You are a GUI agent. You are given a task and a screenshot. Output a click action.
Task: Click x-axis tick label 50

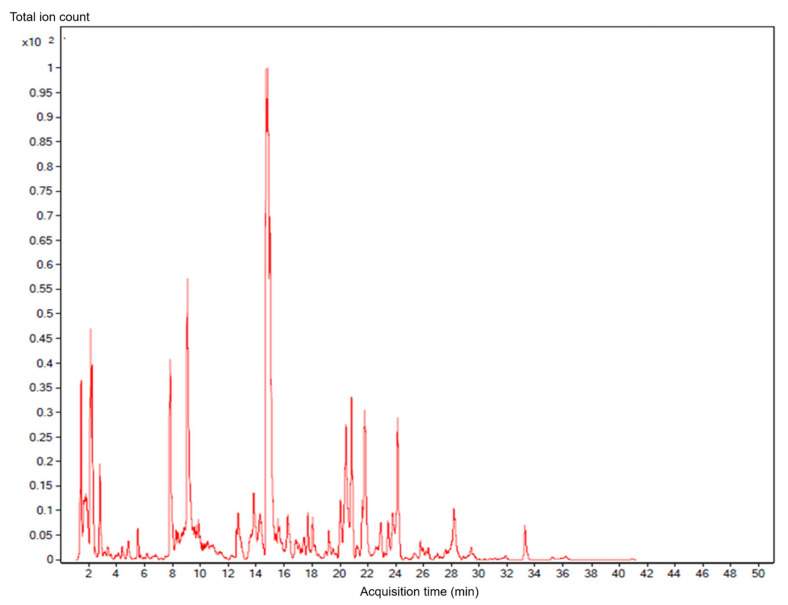(758, 573)
